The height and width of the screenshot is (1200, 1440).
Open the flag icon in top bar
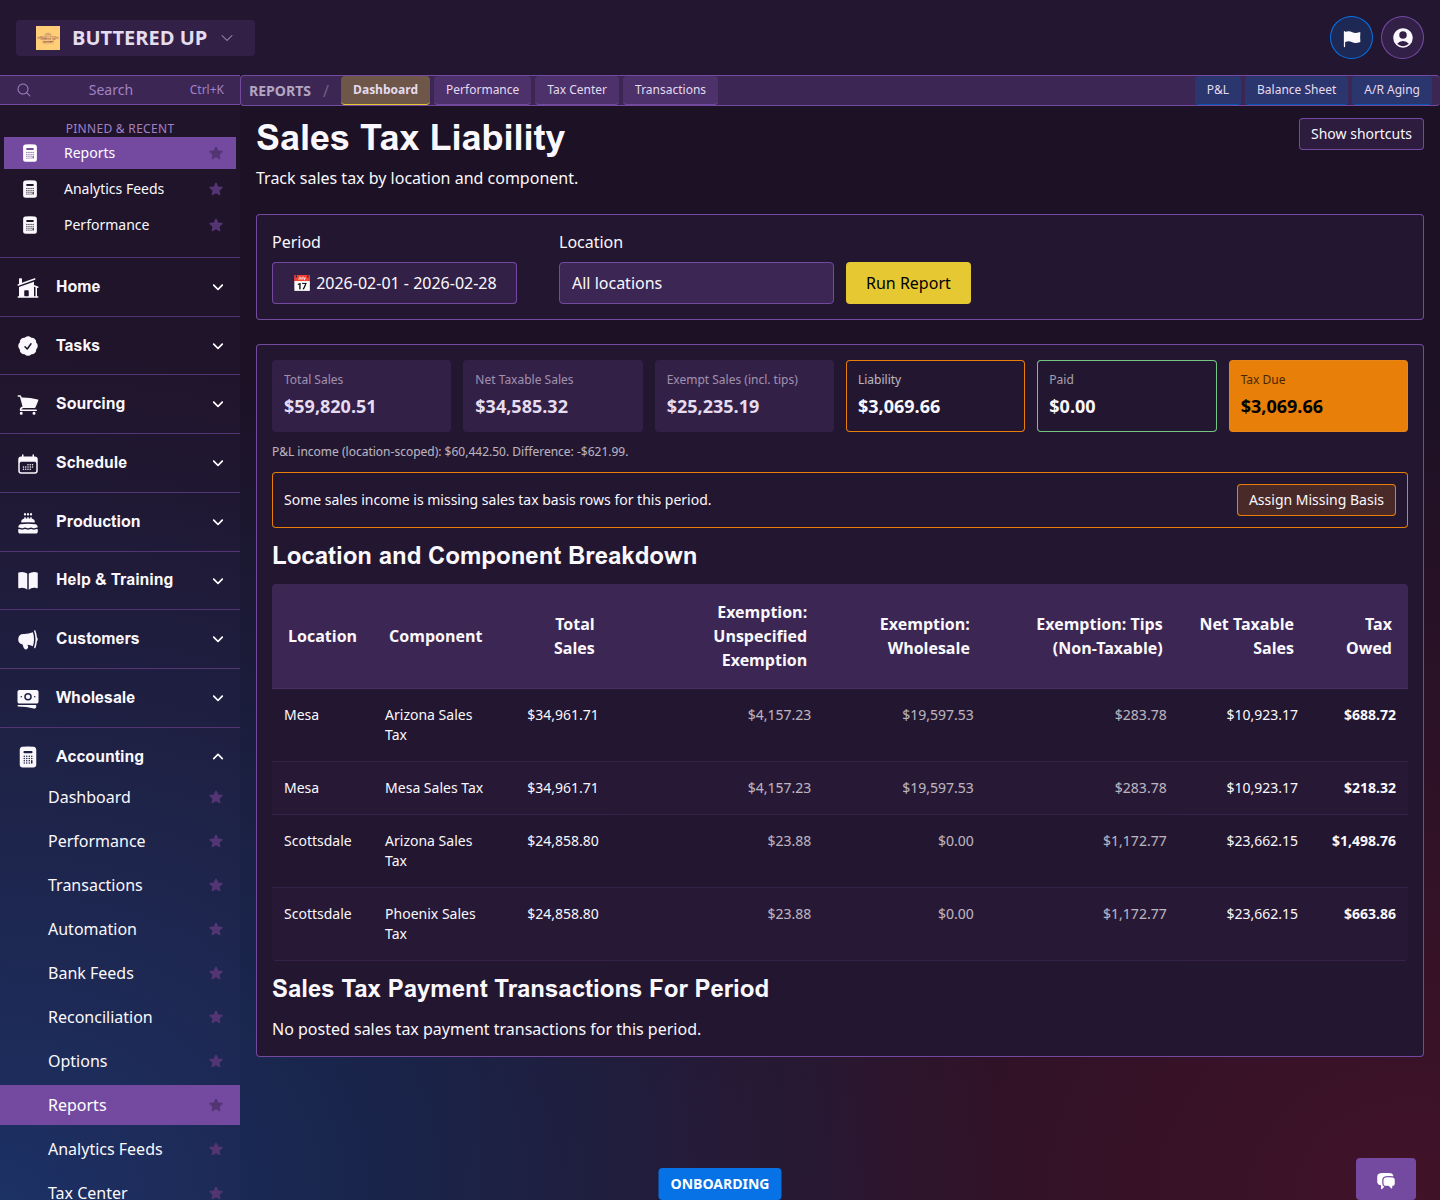coord(1351,37)
